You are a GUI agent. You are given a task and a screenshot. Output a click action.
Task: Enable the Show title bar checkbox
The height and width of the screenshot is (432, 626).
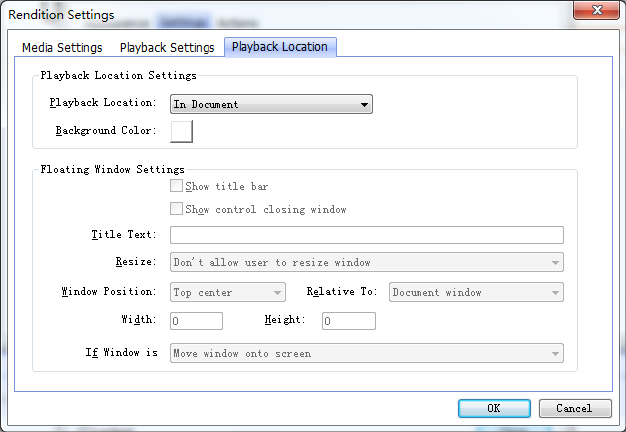[x=177, y=187]
